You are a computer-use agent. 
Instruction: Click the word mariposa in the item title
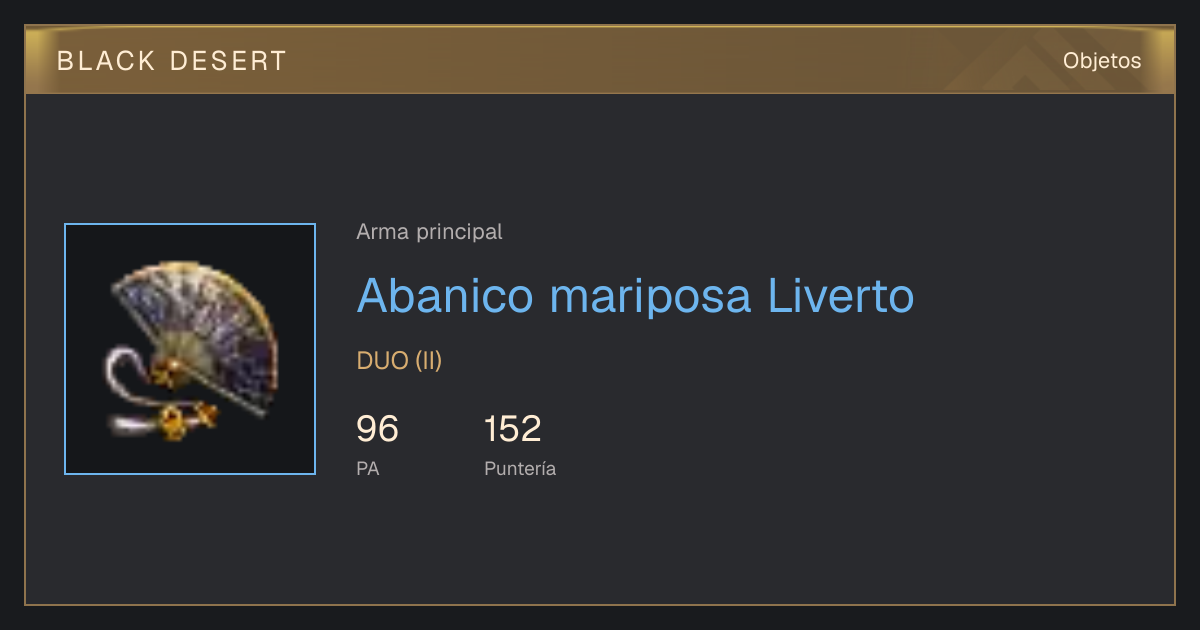650,298
